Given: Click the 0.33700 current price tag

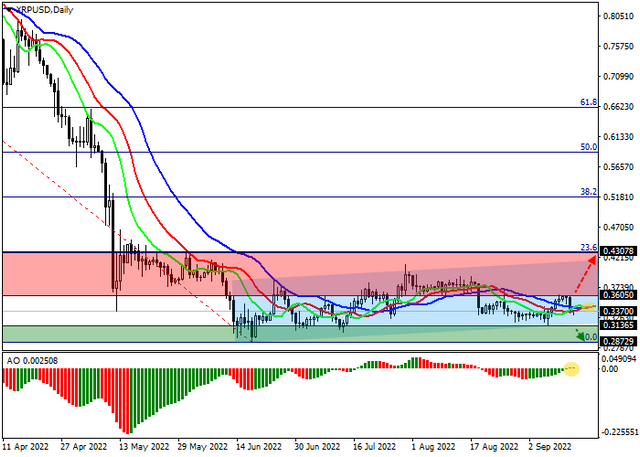Looking at the screenshot, I should (619, 312).
